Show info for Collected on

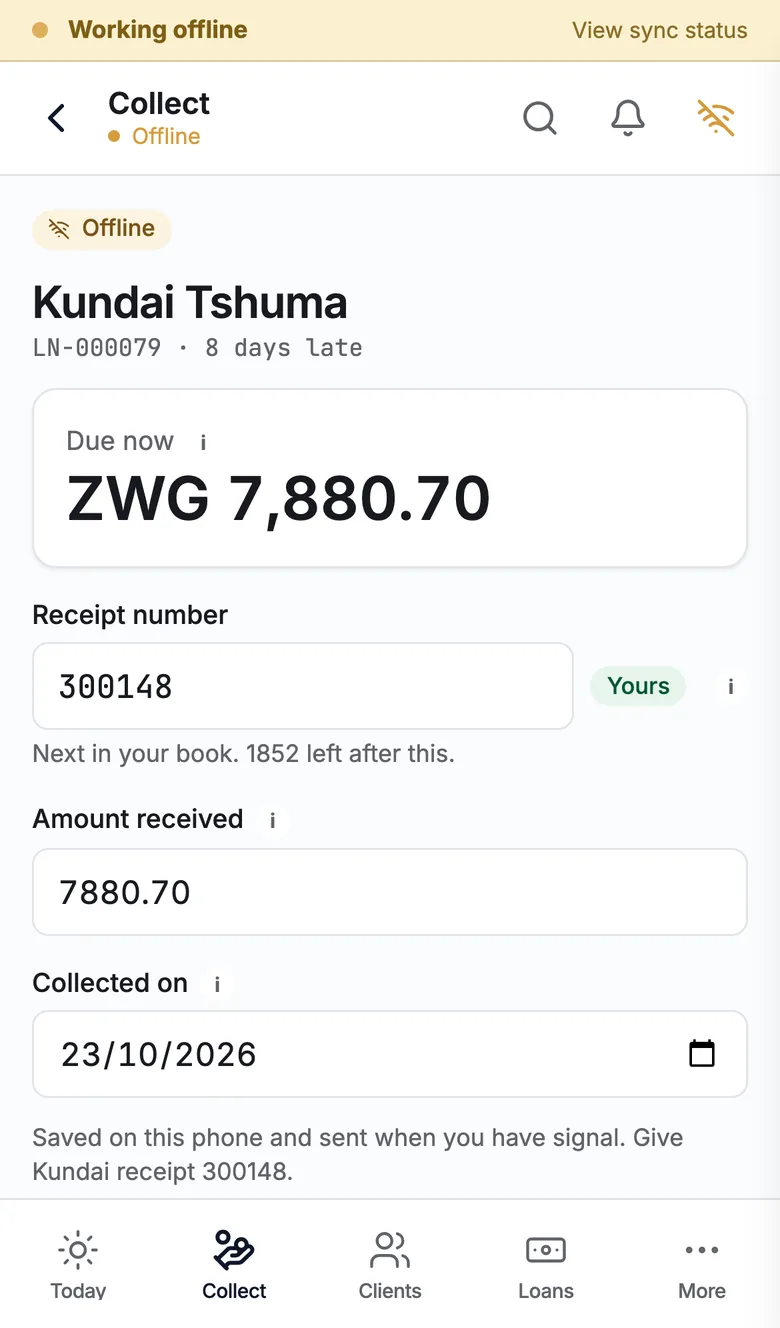click(x=217, y=984)
